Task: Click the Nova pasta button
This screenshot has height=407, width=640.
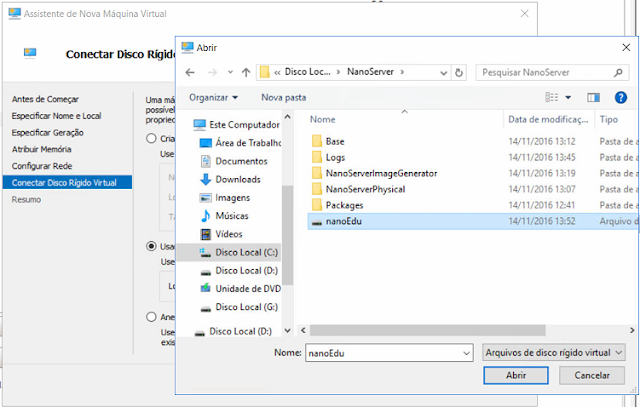Action: [x=284, y=98]
